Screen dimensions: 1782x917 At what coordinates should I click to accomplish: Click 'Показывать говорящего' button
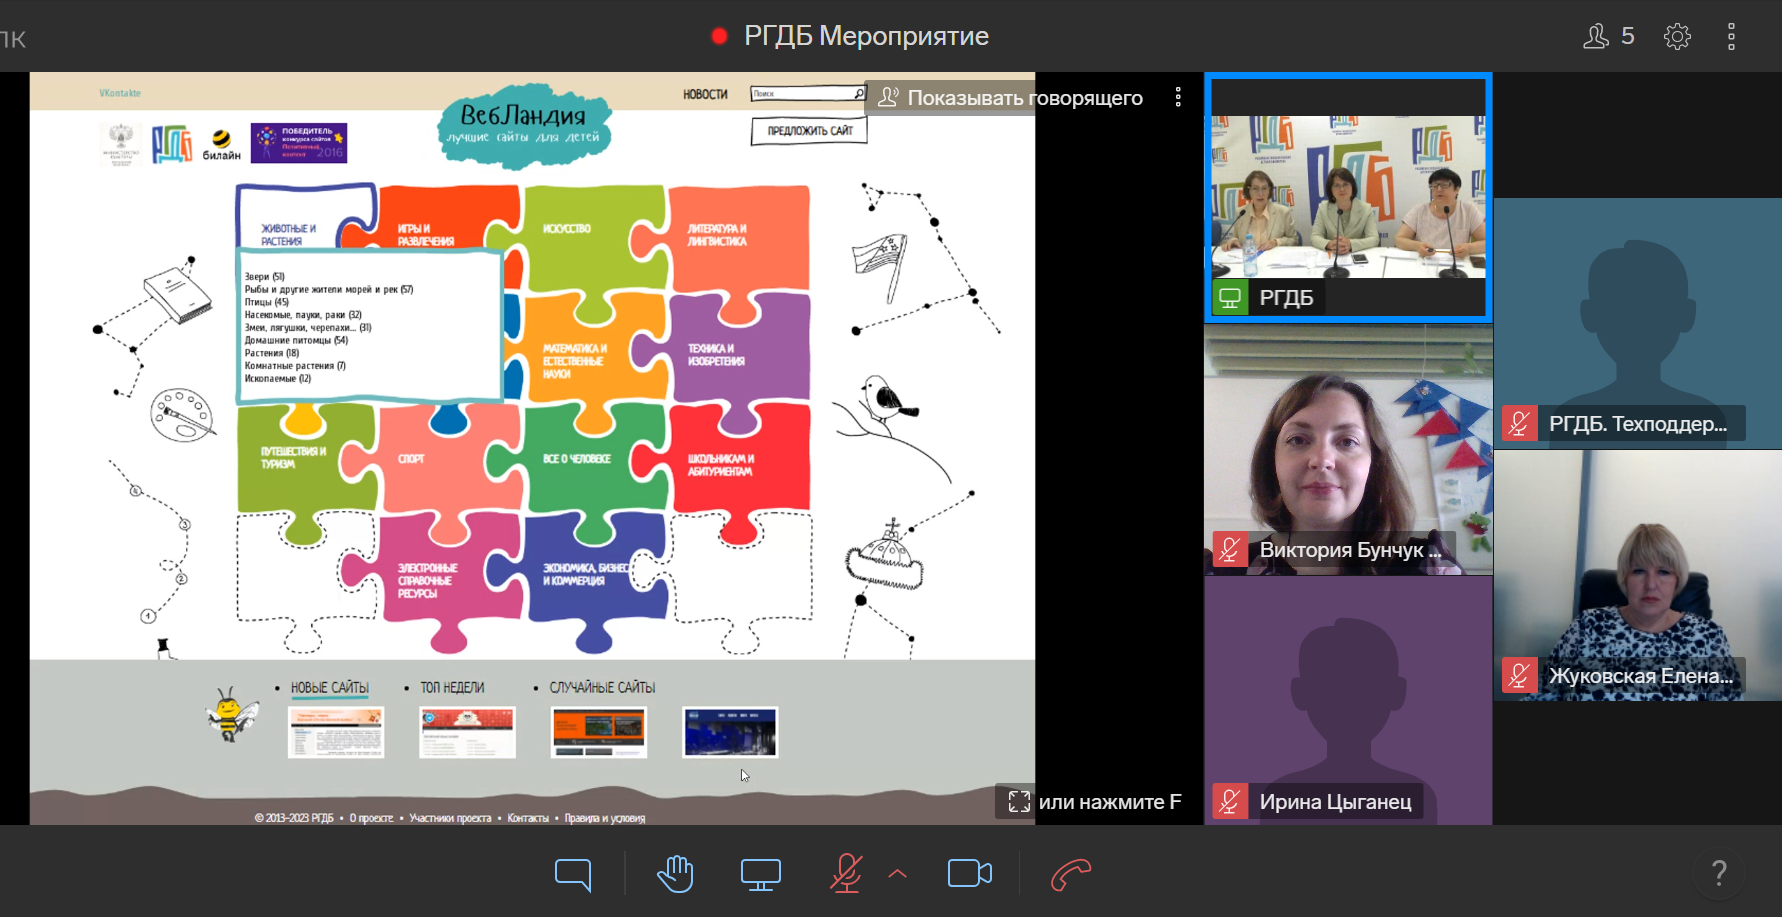(1010, 97)
